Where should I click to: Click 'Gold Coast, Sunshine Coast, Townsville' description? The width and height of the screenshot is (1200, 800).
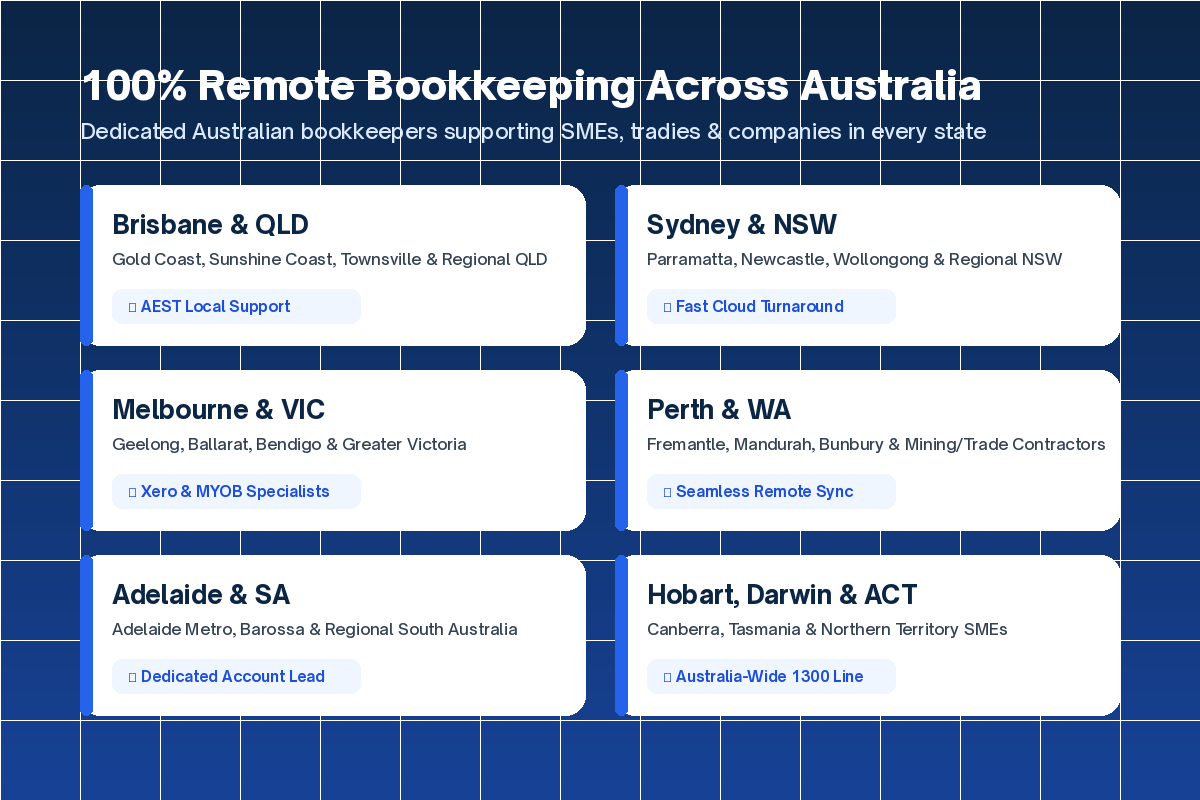click(x=330, y=260)
